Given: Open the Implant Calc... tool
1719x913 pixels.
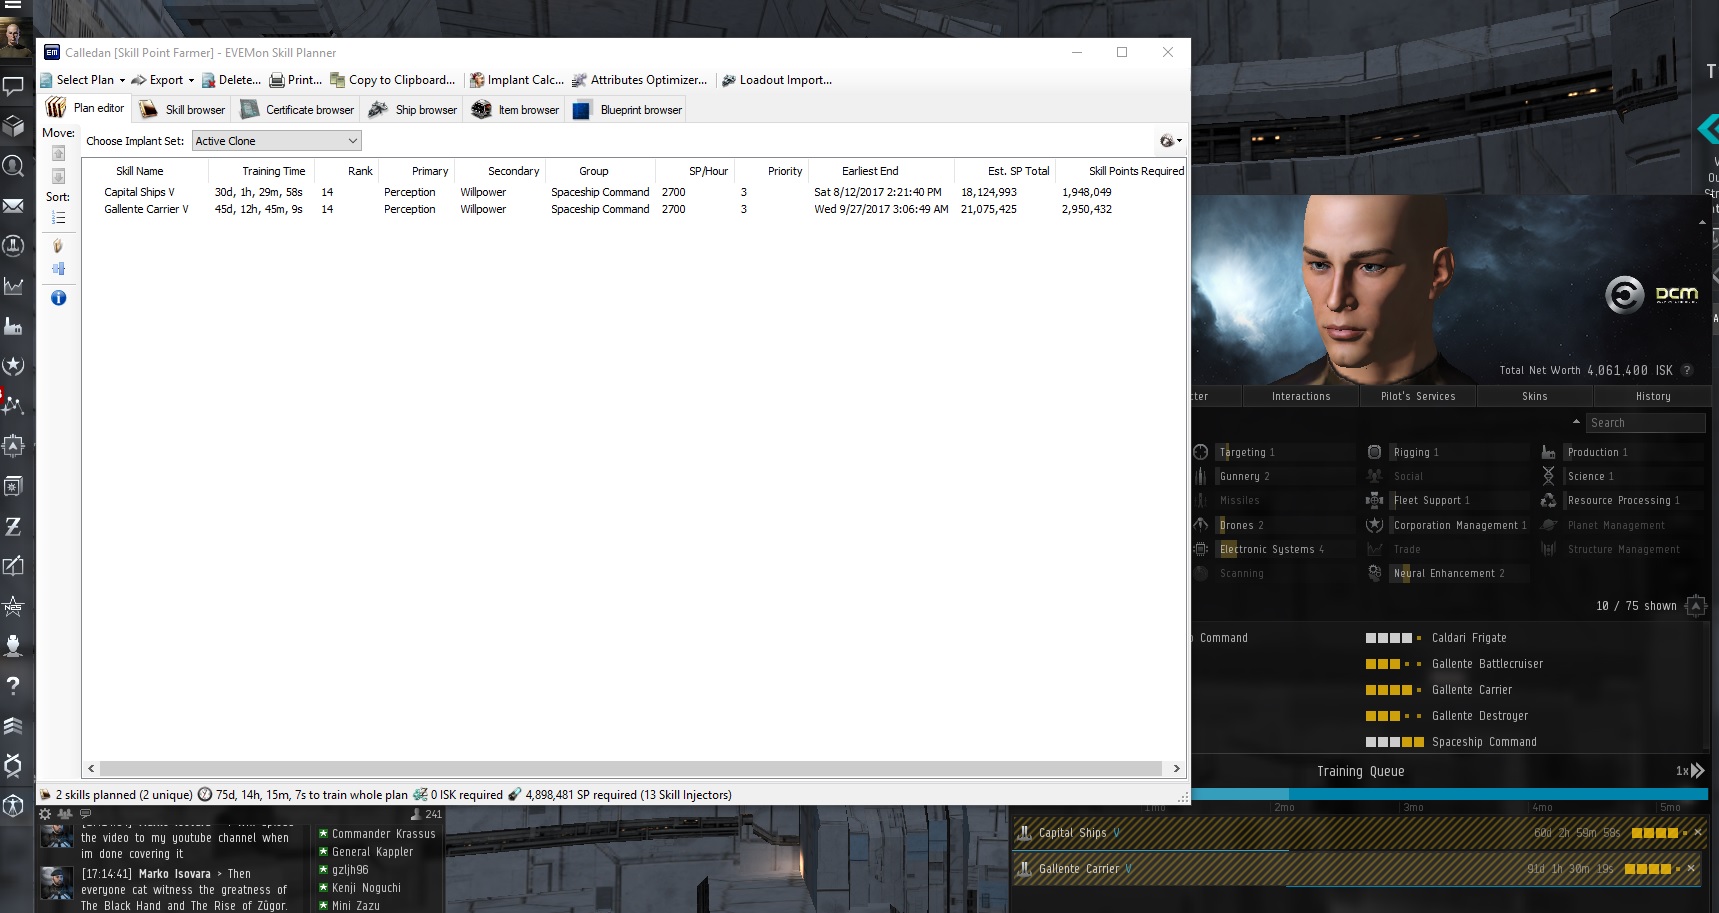Looking at the screenshot, I should [517, 80].
